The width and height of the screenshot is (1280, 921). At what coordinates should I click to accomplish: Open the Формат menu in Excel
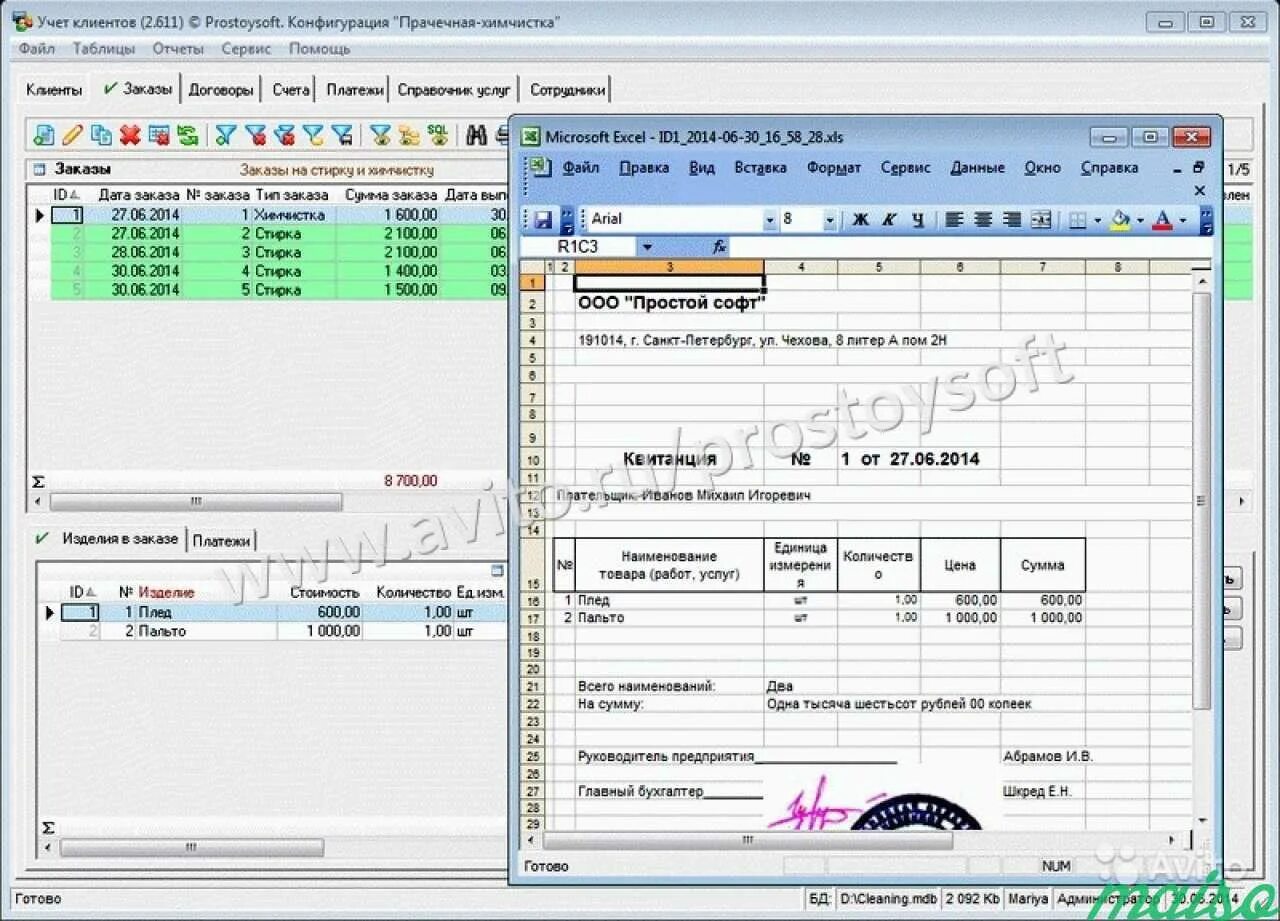coord(833,168)
